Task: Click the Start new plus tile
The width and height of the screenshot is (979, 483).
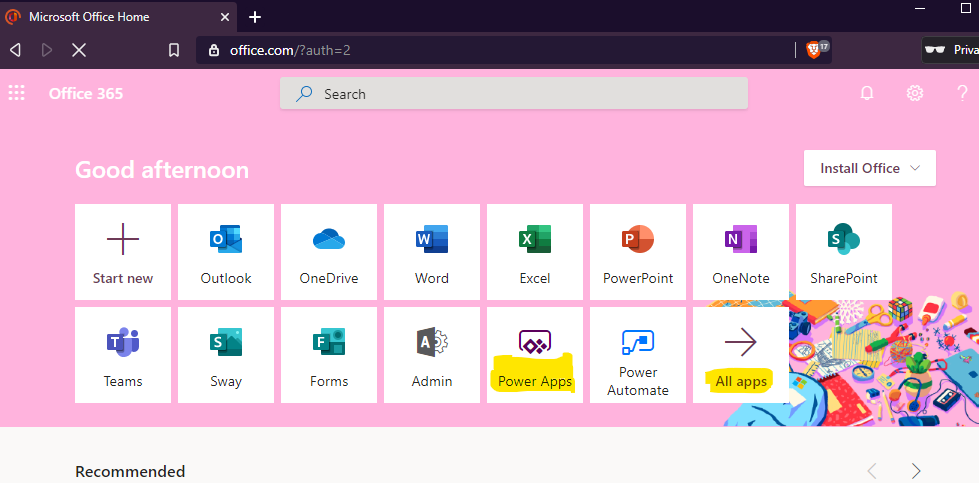Action: click(123, 252)
